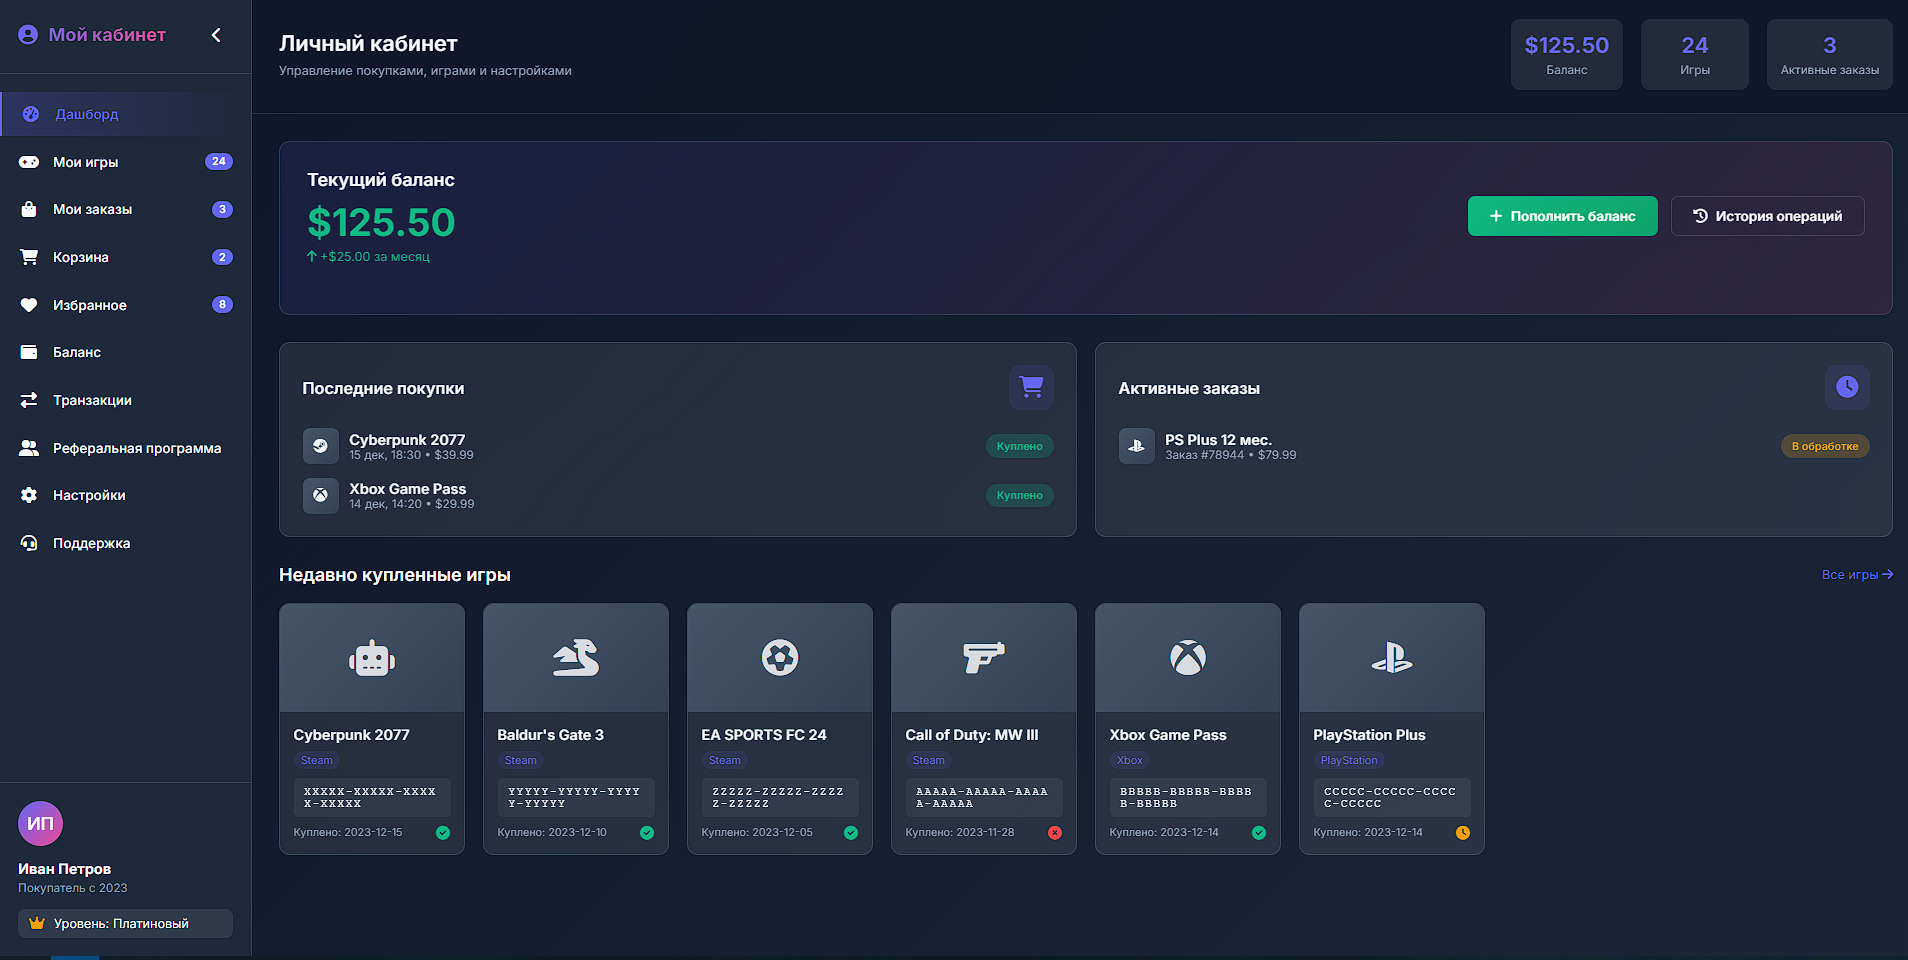1908x960 pixels.
Task: Click the Уровень: Платиновый level badge
Action: [125, 923]
